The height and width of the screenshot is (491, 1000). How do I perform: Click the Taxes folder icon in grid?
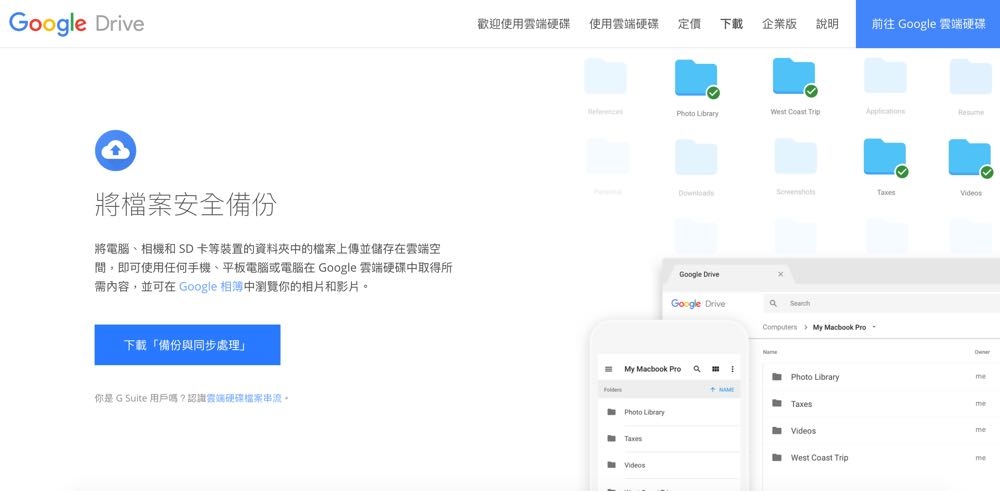885,158
